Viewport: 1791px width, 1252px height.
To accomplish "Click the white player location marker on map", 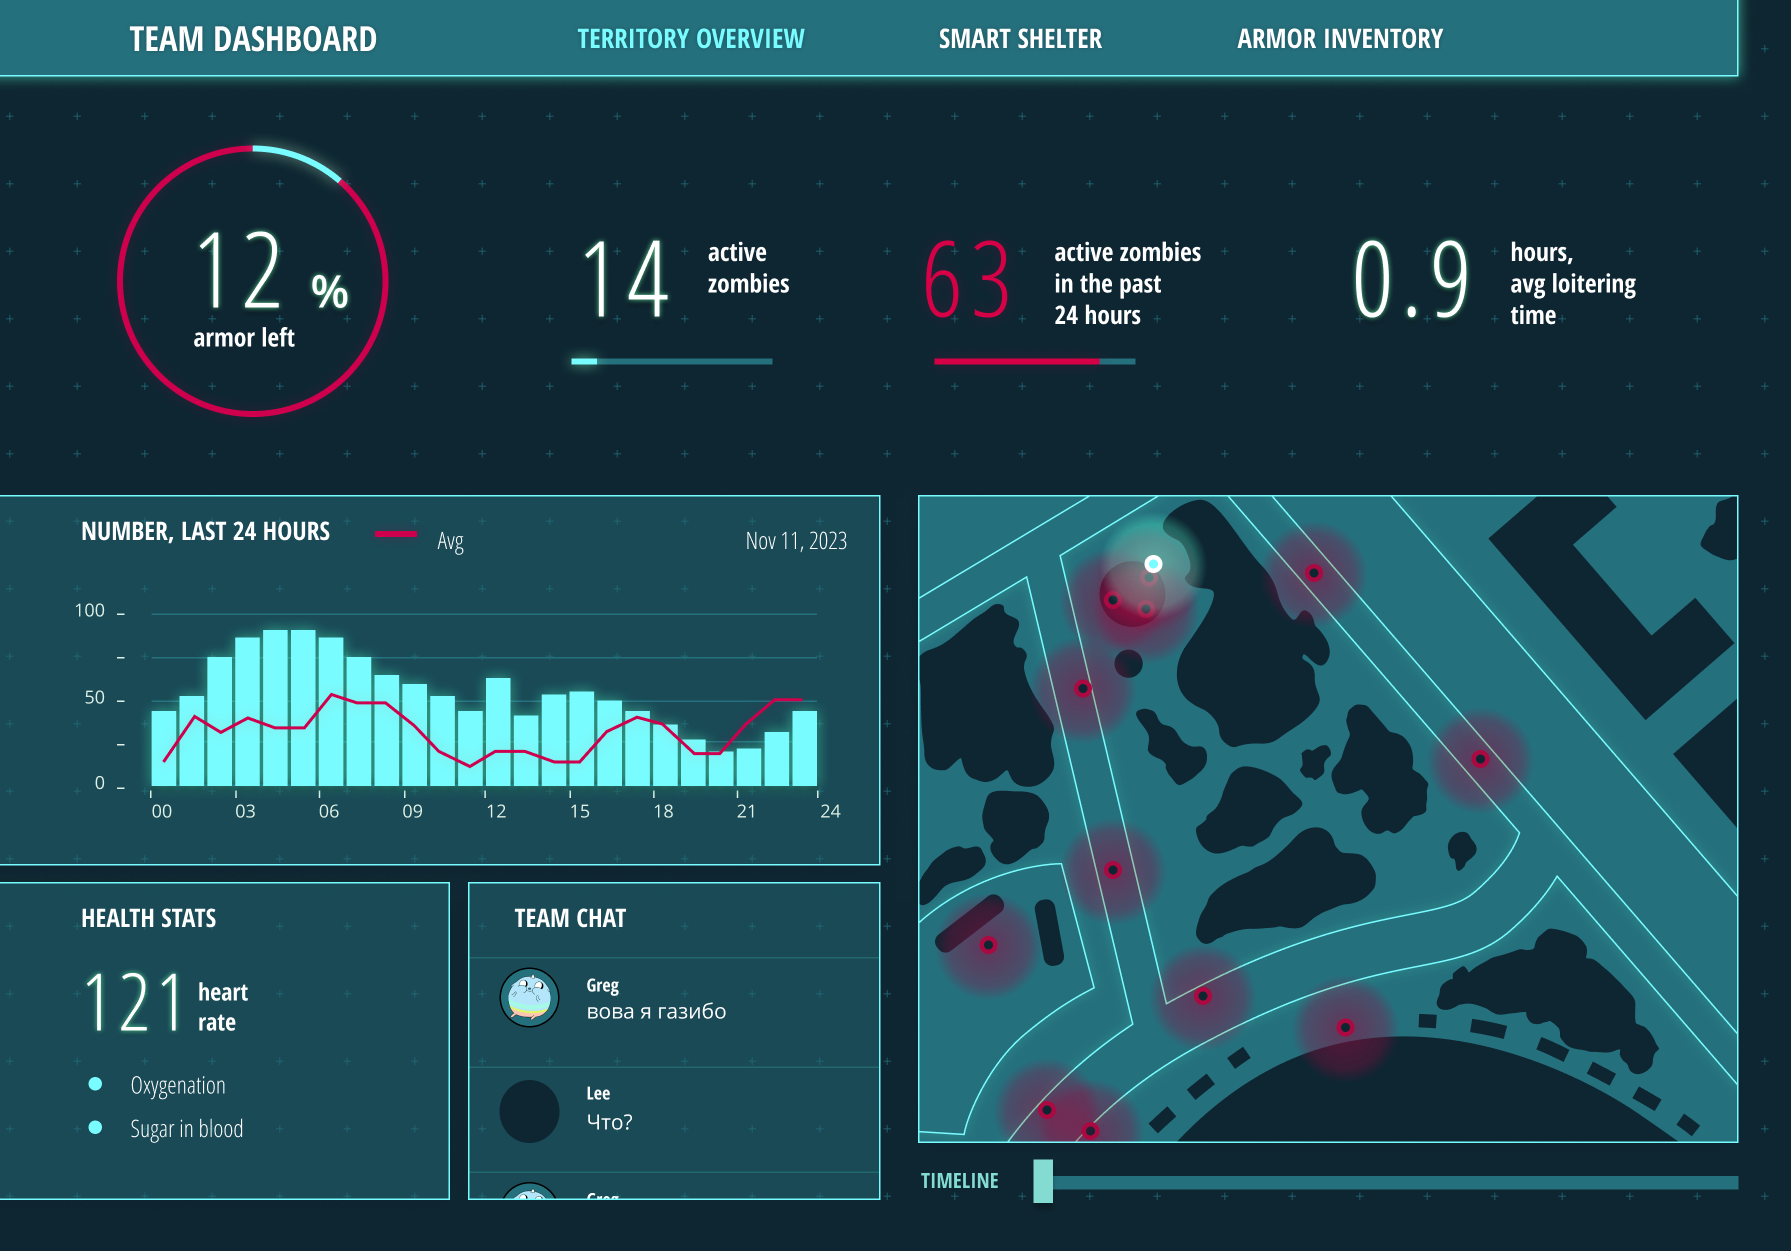I will (1153, 564).
